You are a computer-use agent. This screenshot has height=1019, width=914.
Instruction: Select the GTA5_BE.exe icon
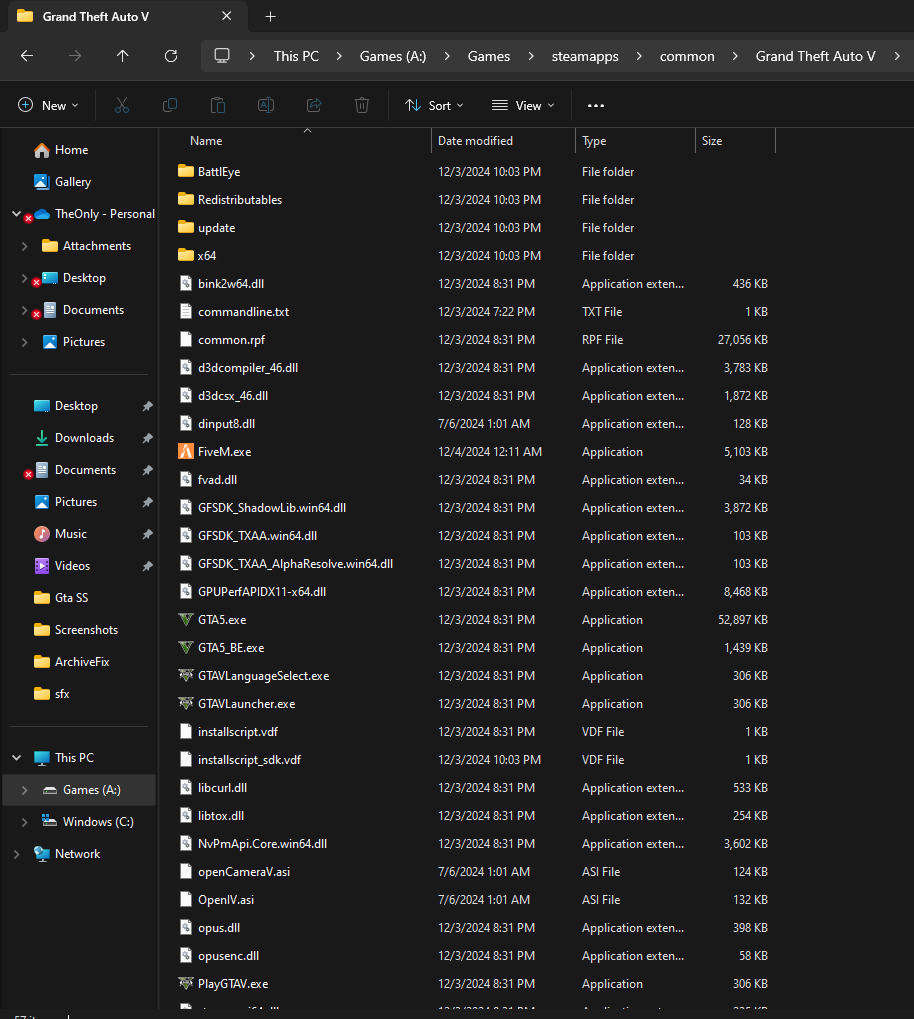click(x=186, y=648)
